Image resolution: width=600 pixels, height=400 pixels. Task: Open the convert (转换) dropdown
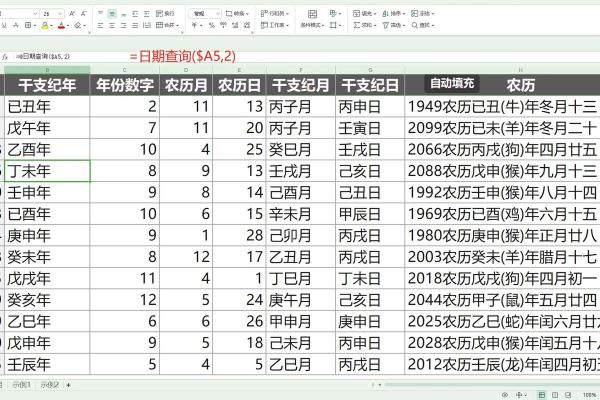point(237,14)
